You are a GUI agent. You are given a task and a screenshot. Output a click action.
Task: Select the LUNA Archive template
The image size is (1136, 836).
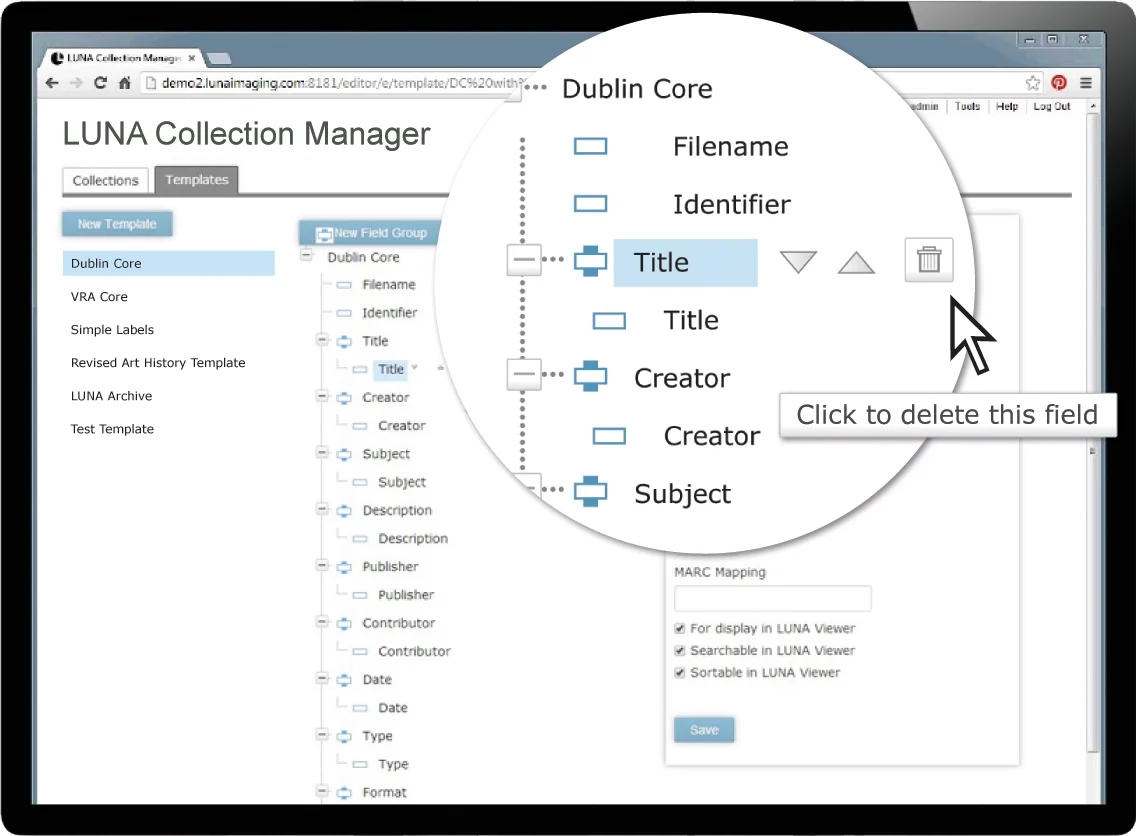point(112,396)
